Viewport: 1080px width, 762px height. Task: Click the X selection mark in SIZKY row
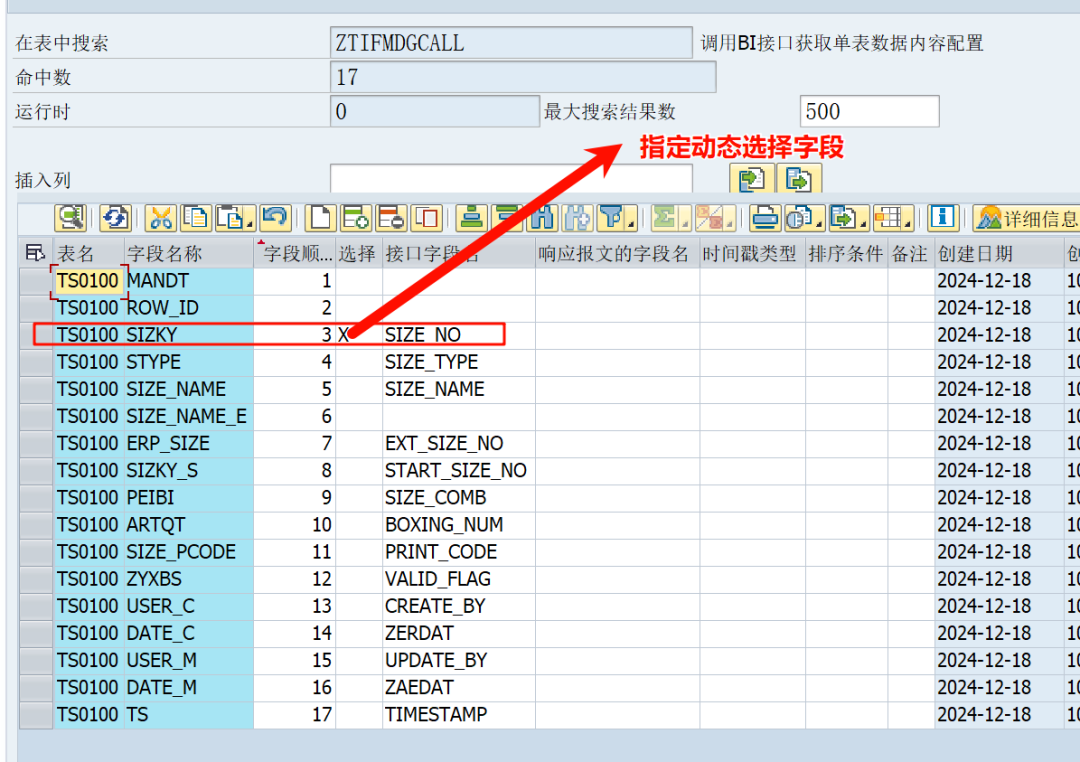[344, 335]
